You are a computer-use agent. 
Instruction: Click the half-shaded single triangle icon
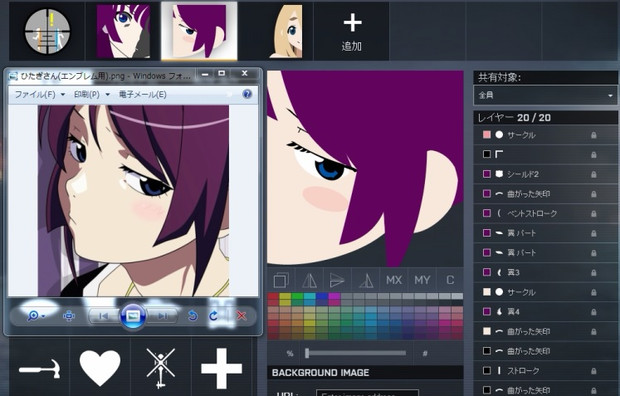(366, 280)
